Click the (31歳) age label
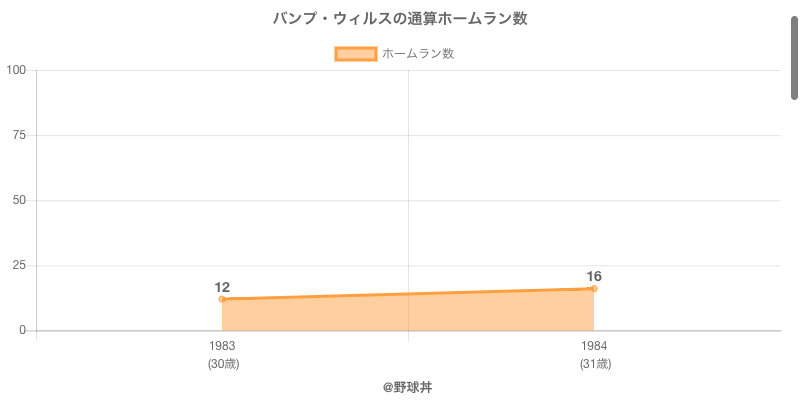800x400 pixels. pos(594,364)
